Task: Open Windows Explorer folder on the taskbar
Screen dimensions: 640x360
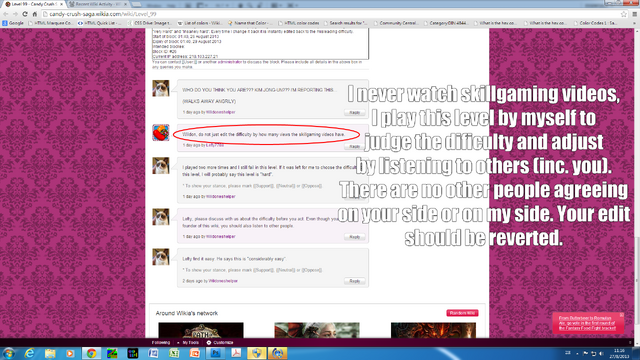Action: pyautogui.click(x=50, y=353)
